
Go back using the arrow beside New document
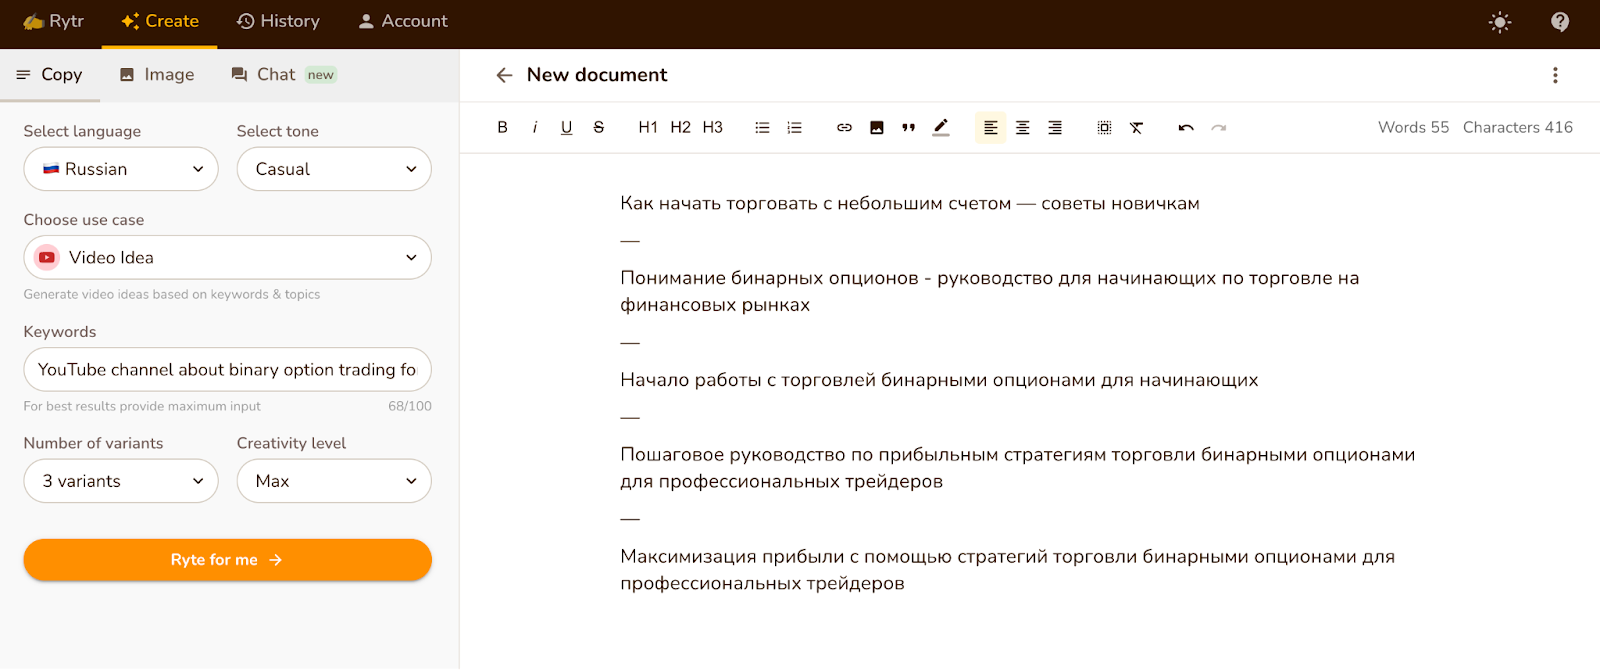coord(504,75)
